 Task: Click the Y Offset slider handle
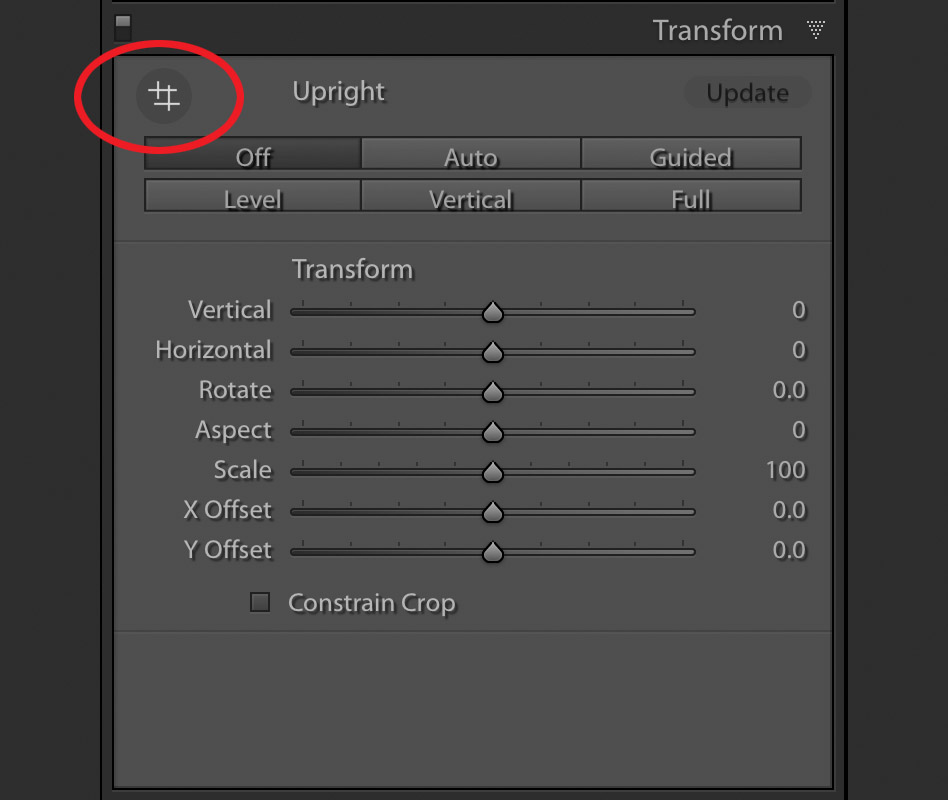click(x=492, y=553)
